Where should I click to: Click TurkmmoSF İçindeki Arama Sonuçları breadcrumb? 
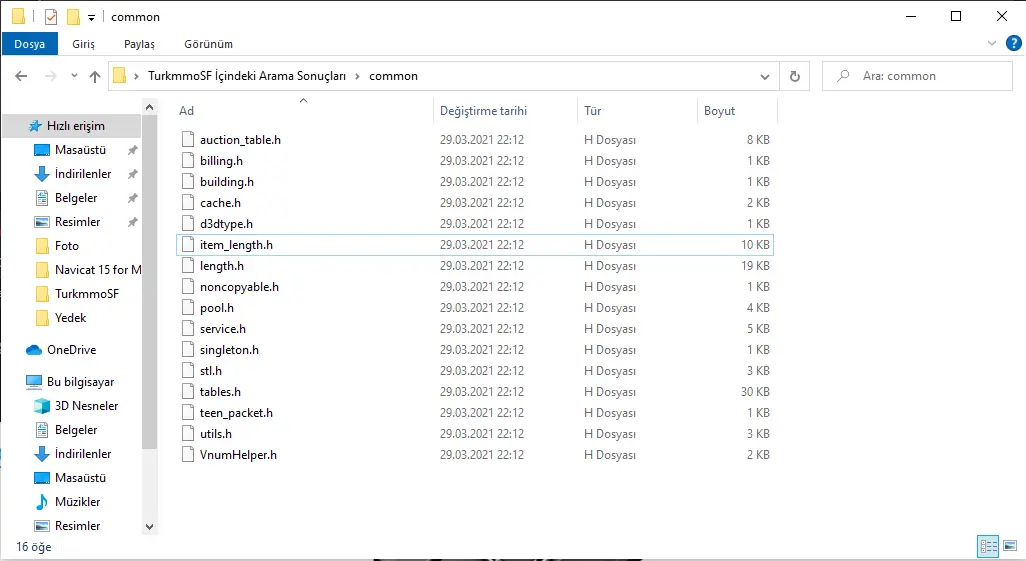[x=246, y=76]
